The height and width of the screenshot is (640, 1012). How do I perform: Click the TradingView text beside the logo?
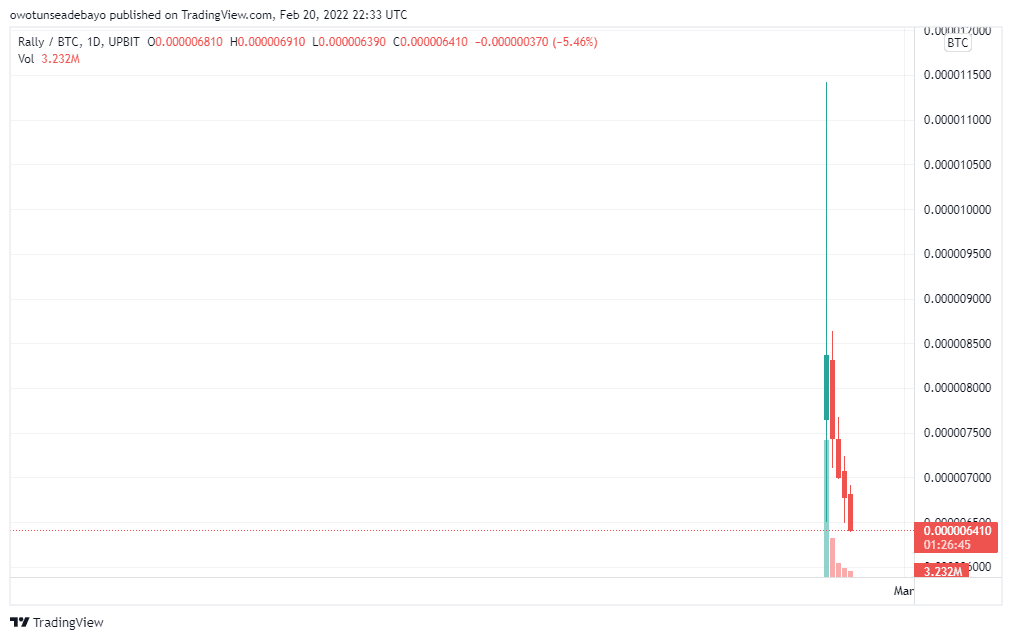point(68,622)
